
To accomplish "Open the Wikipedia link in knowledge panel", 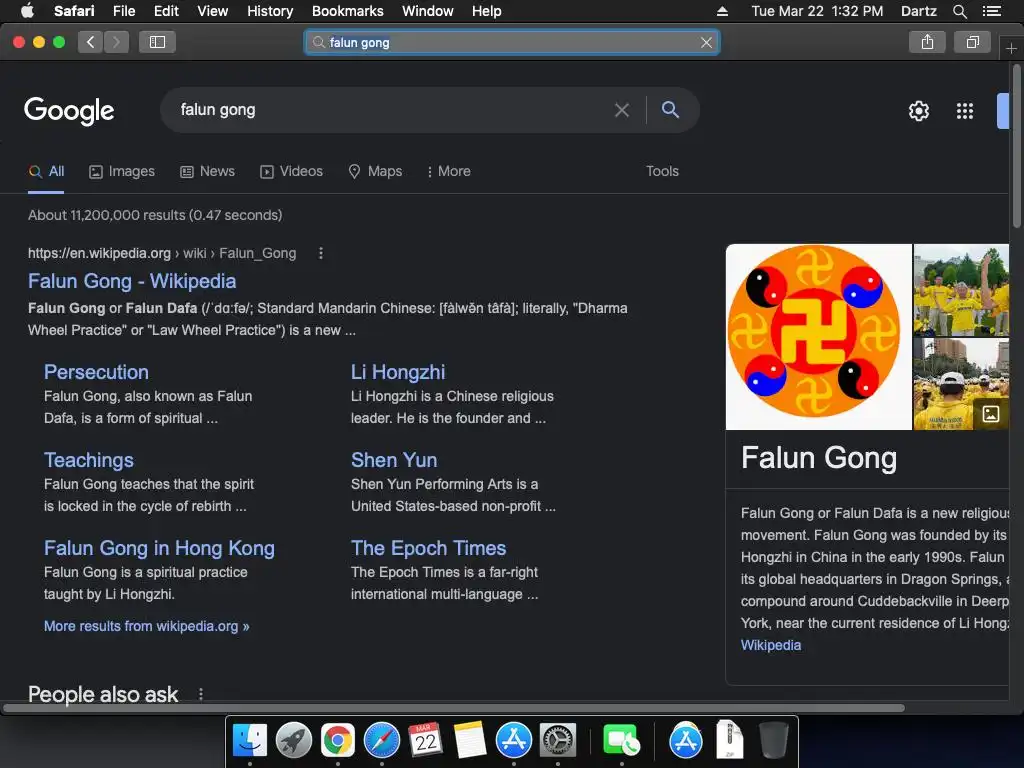I will click(x=771, y=645).
